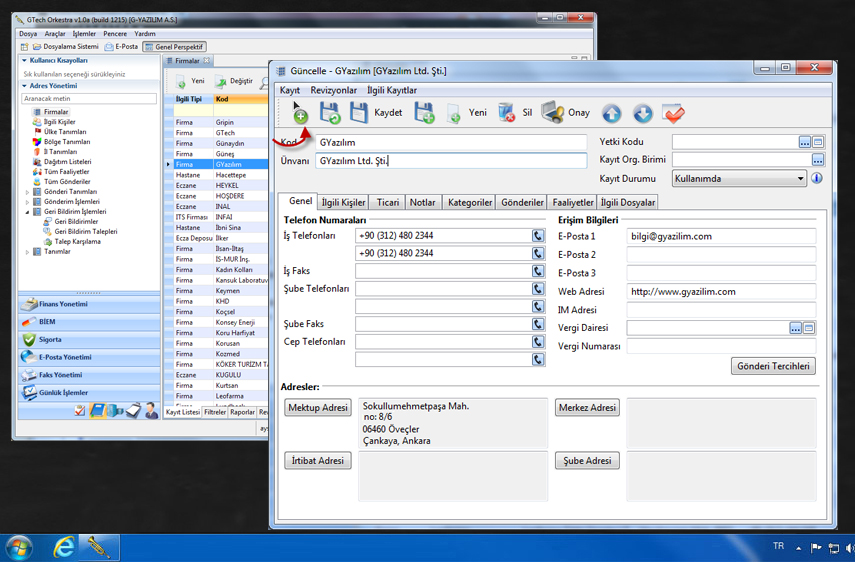Viewport: 855px width, 562px height.
Task: Click phone icon of Şube Faks field
Action: pyautogui.click(x=538, y=324)
